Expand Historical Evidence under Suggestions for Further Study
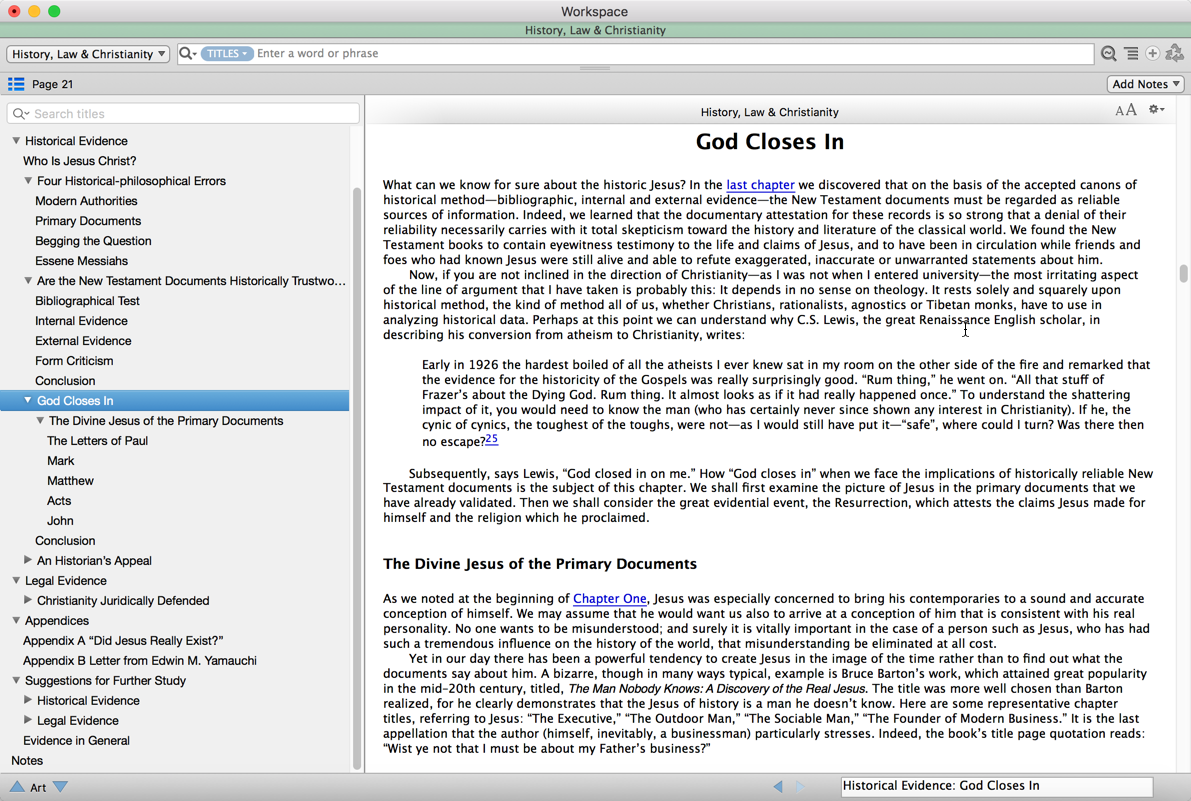Viewport: 1191px width, 801px height. pos(28,700)
